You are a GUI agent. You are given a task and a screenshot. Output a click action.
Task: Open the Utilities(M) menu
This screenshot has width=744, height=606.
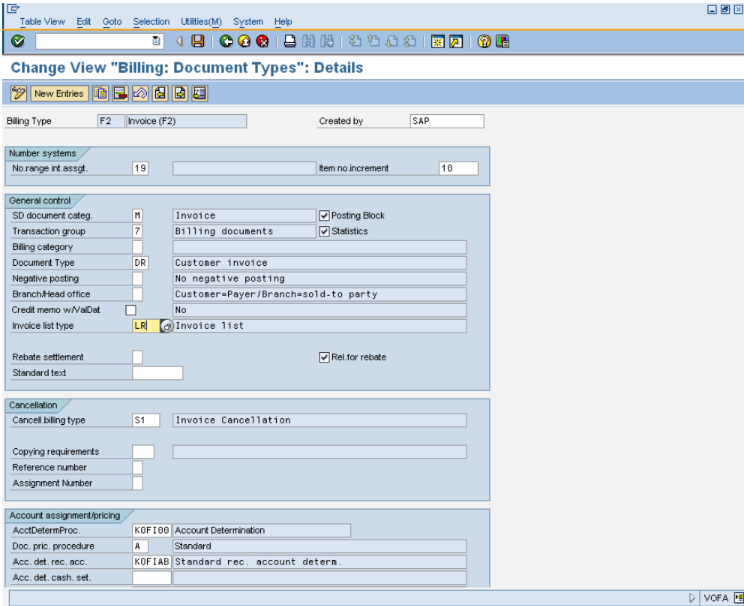(201, 21)
